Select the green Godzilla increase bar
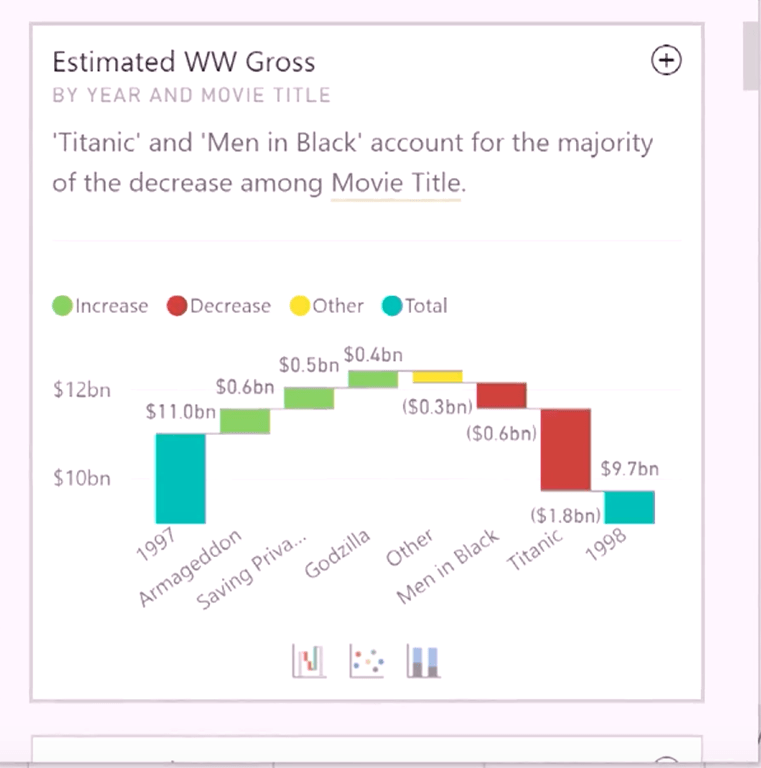761x768 pixels. 373,379
